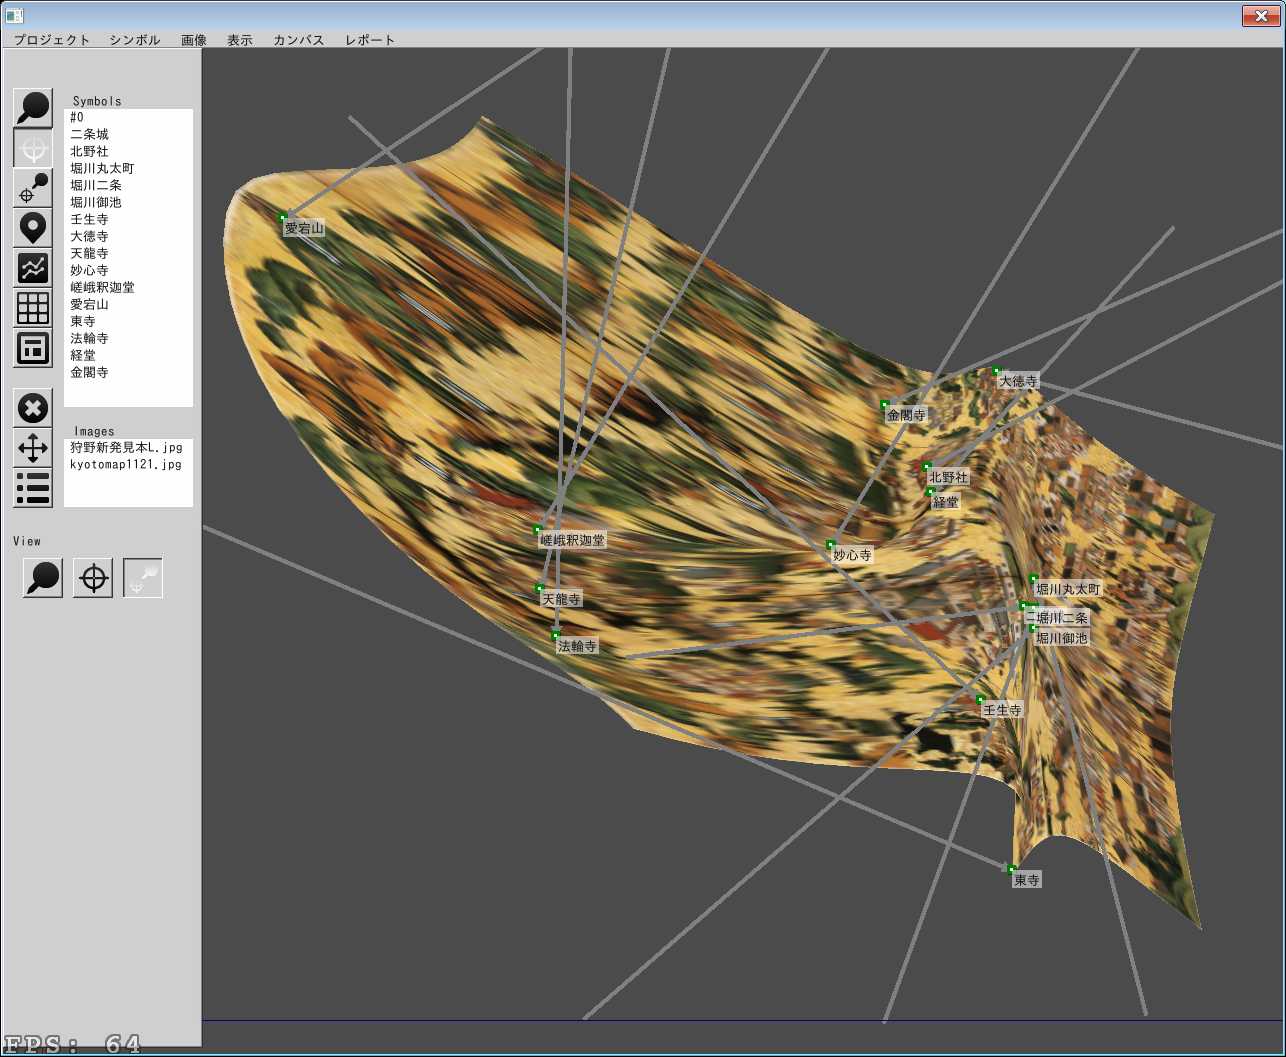
Task: Click the 法輪寺 marker label on the canvas
Action: pyautogui.click(x=577, y=647)
